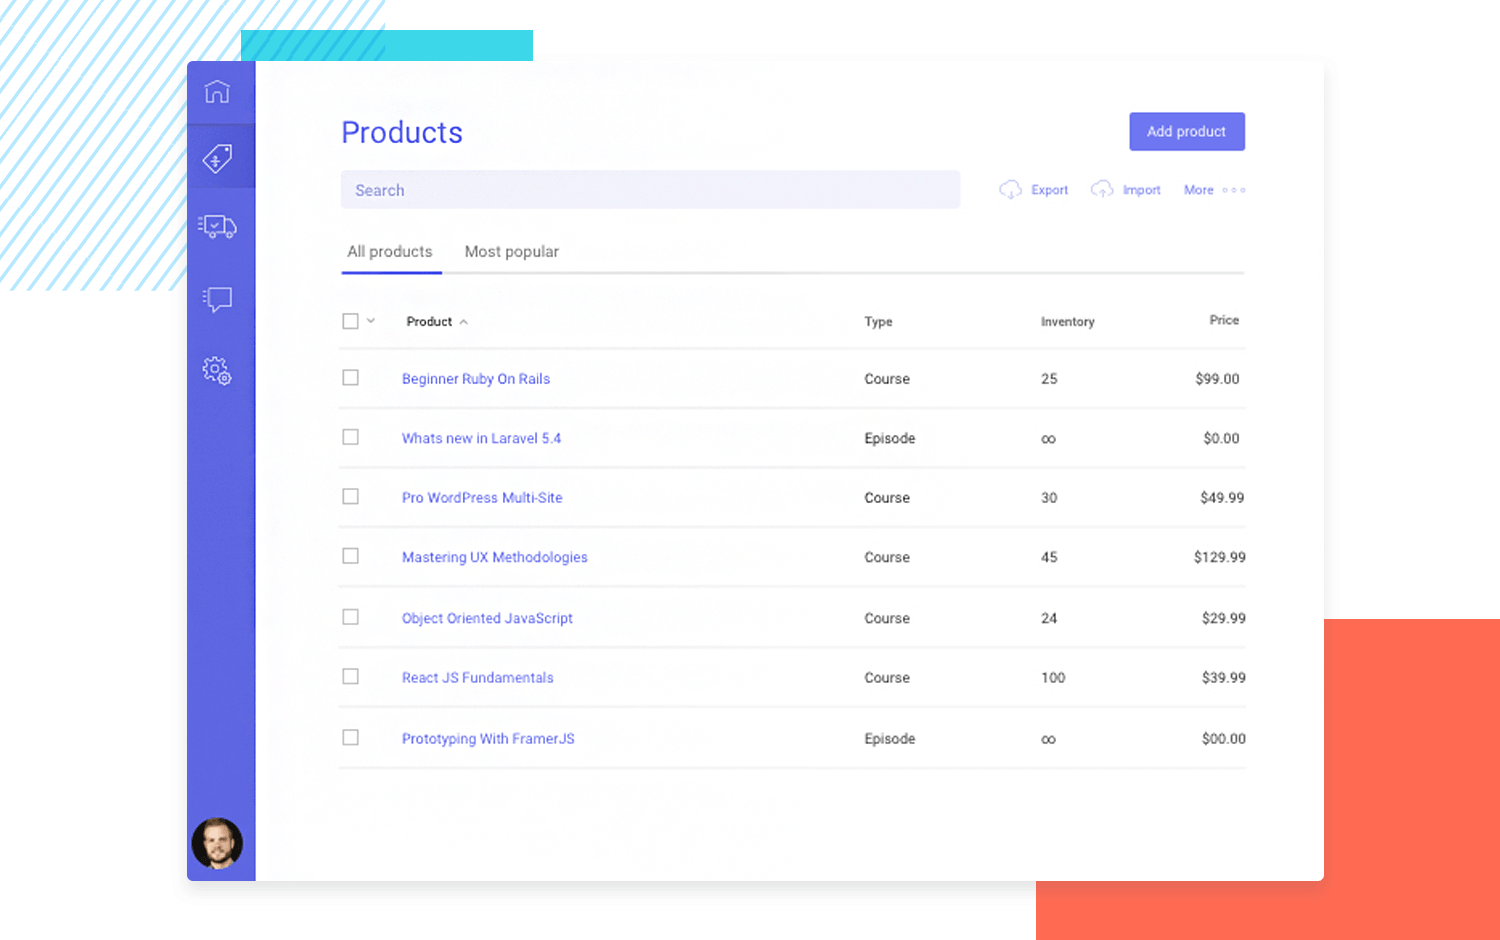Select the All products tab
The height and width of the screenshot is (940, 1500).
coord(390,252)
